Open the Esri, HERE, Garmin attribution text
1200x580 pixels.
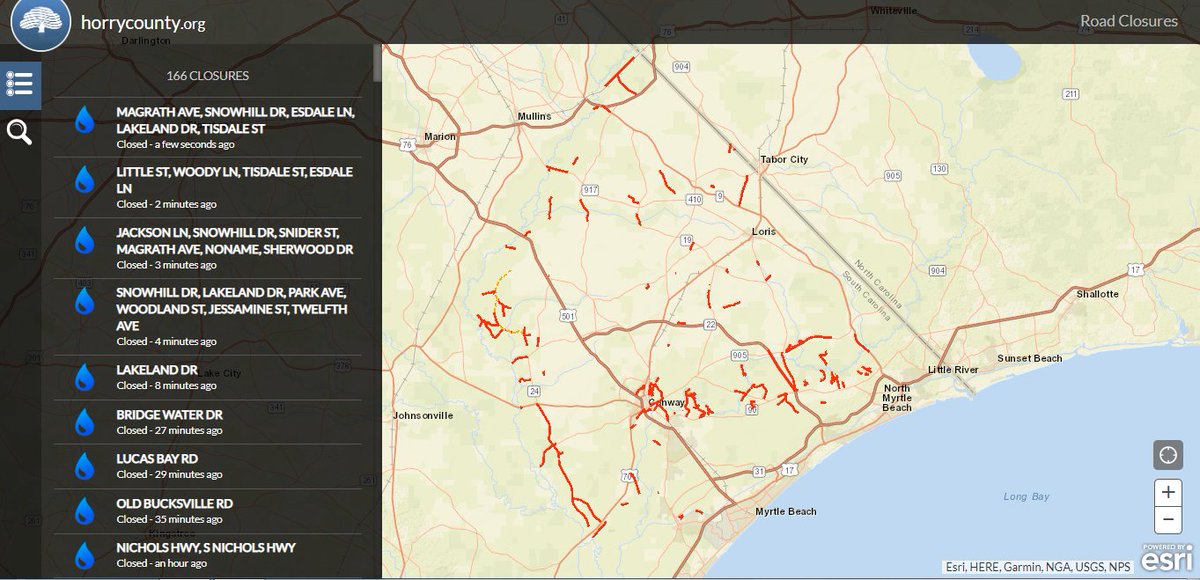point(1037,567)
